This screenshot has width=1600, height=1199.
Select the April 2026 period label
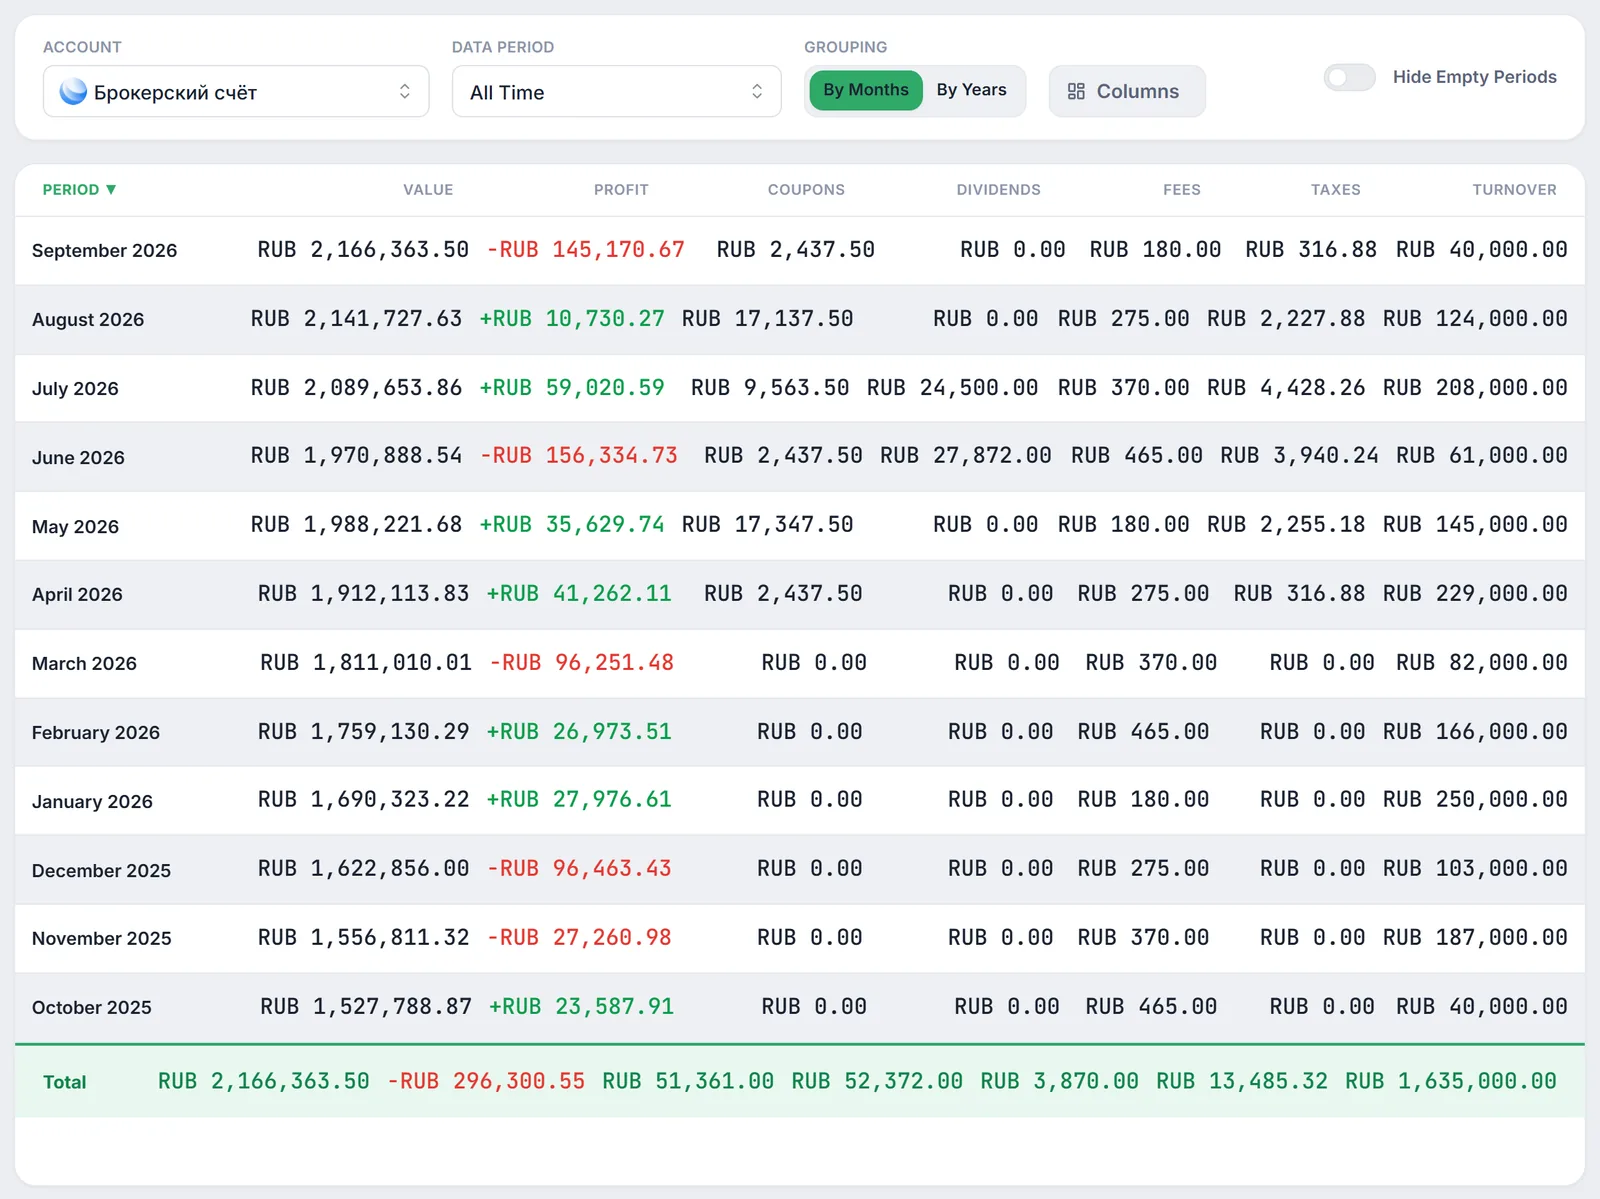tap(77, 594)
